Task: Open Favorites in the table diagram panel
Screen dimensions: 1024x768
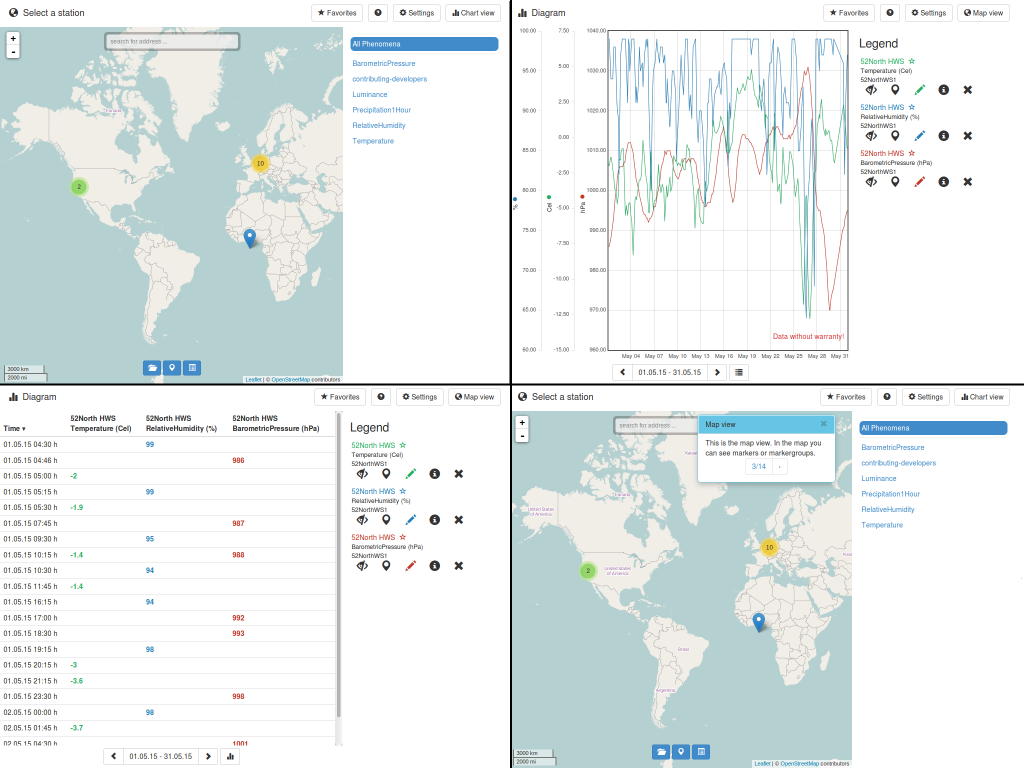Action: (x=340, y=397)
